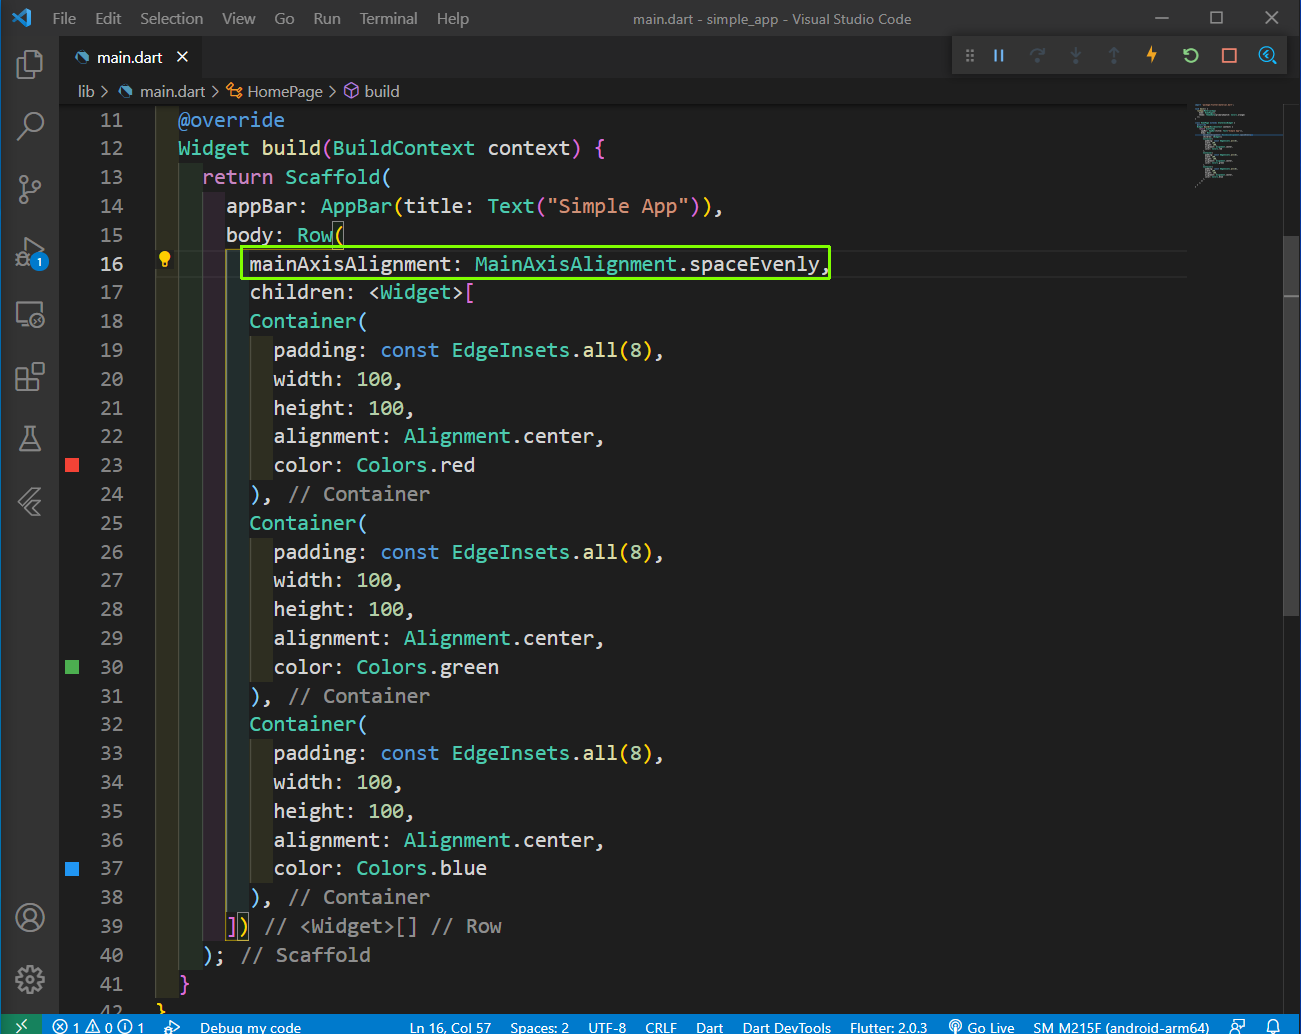The width and height of the screenshot is (1301, 1034).
Task: Click the red color swatch on line 23
Action: click(72, 465)
